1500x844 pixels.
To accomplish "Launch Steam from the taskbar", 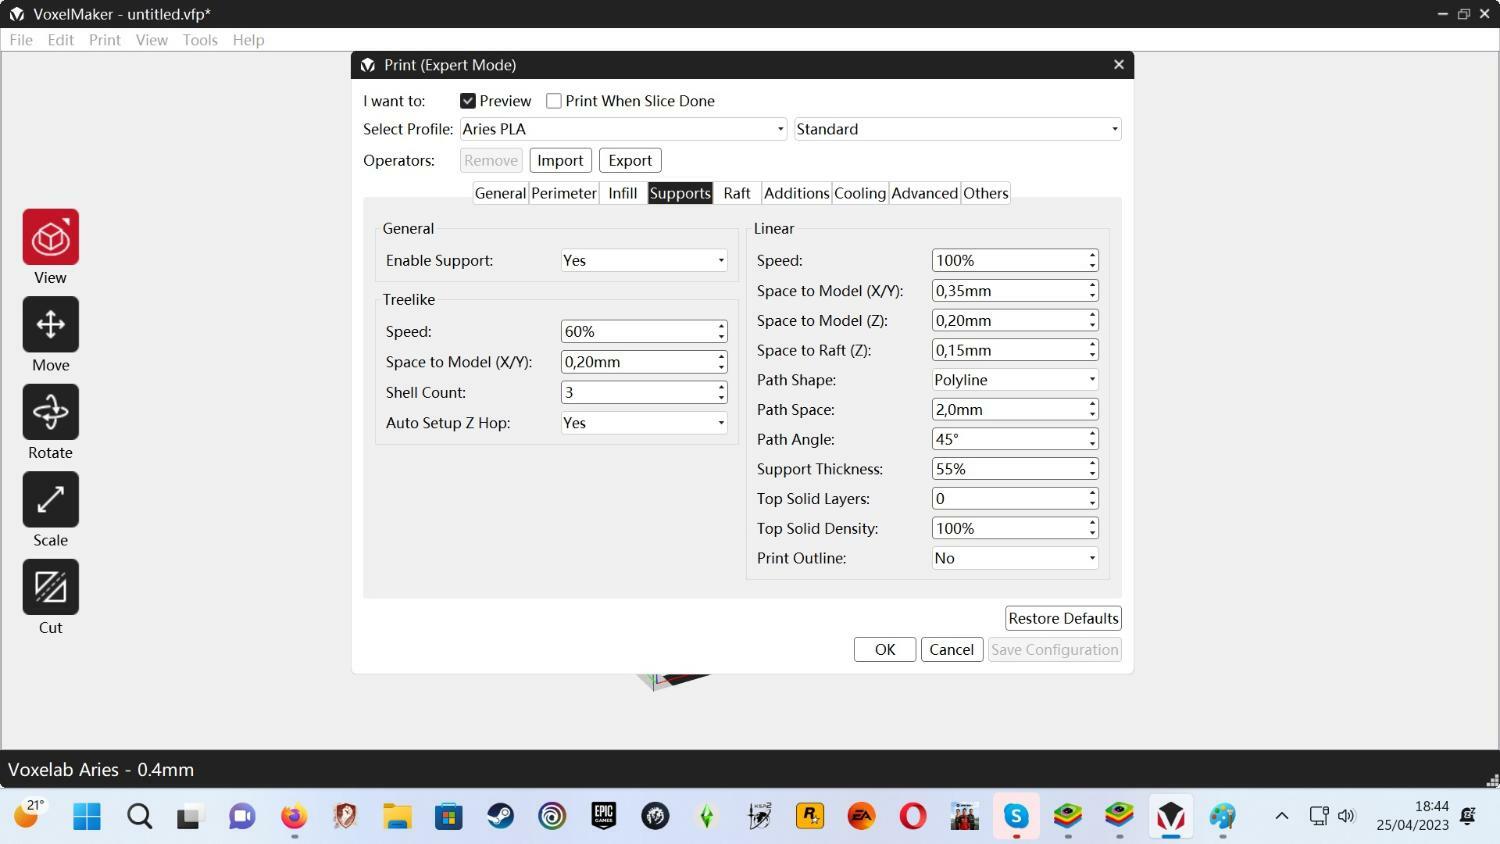I will click(x=501, y=816).
